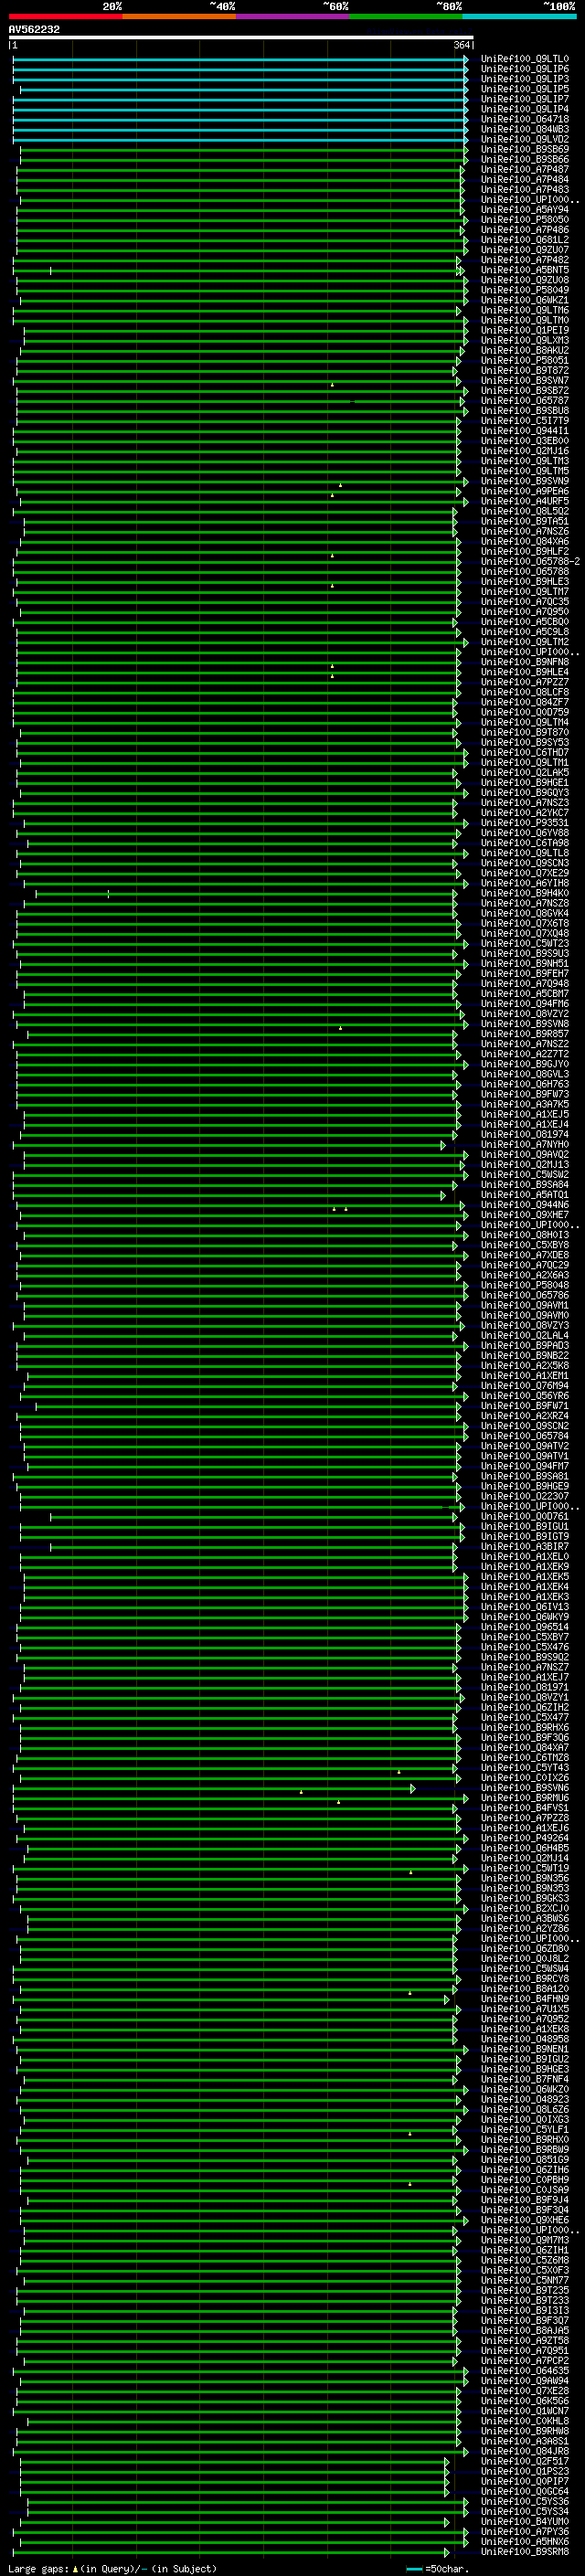Screen dimensions: 585x2576
Task: Click the cyan ~100% identity legend segment
Action: pos(519,16)
